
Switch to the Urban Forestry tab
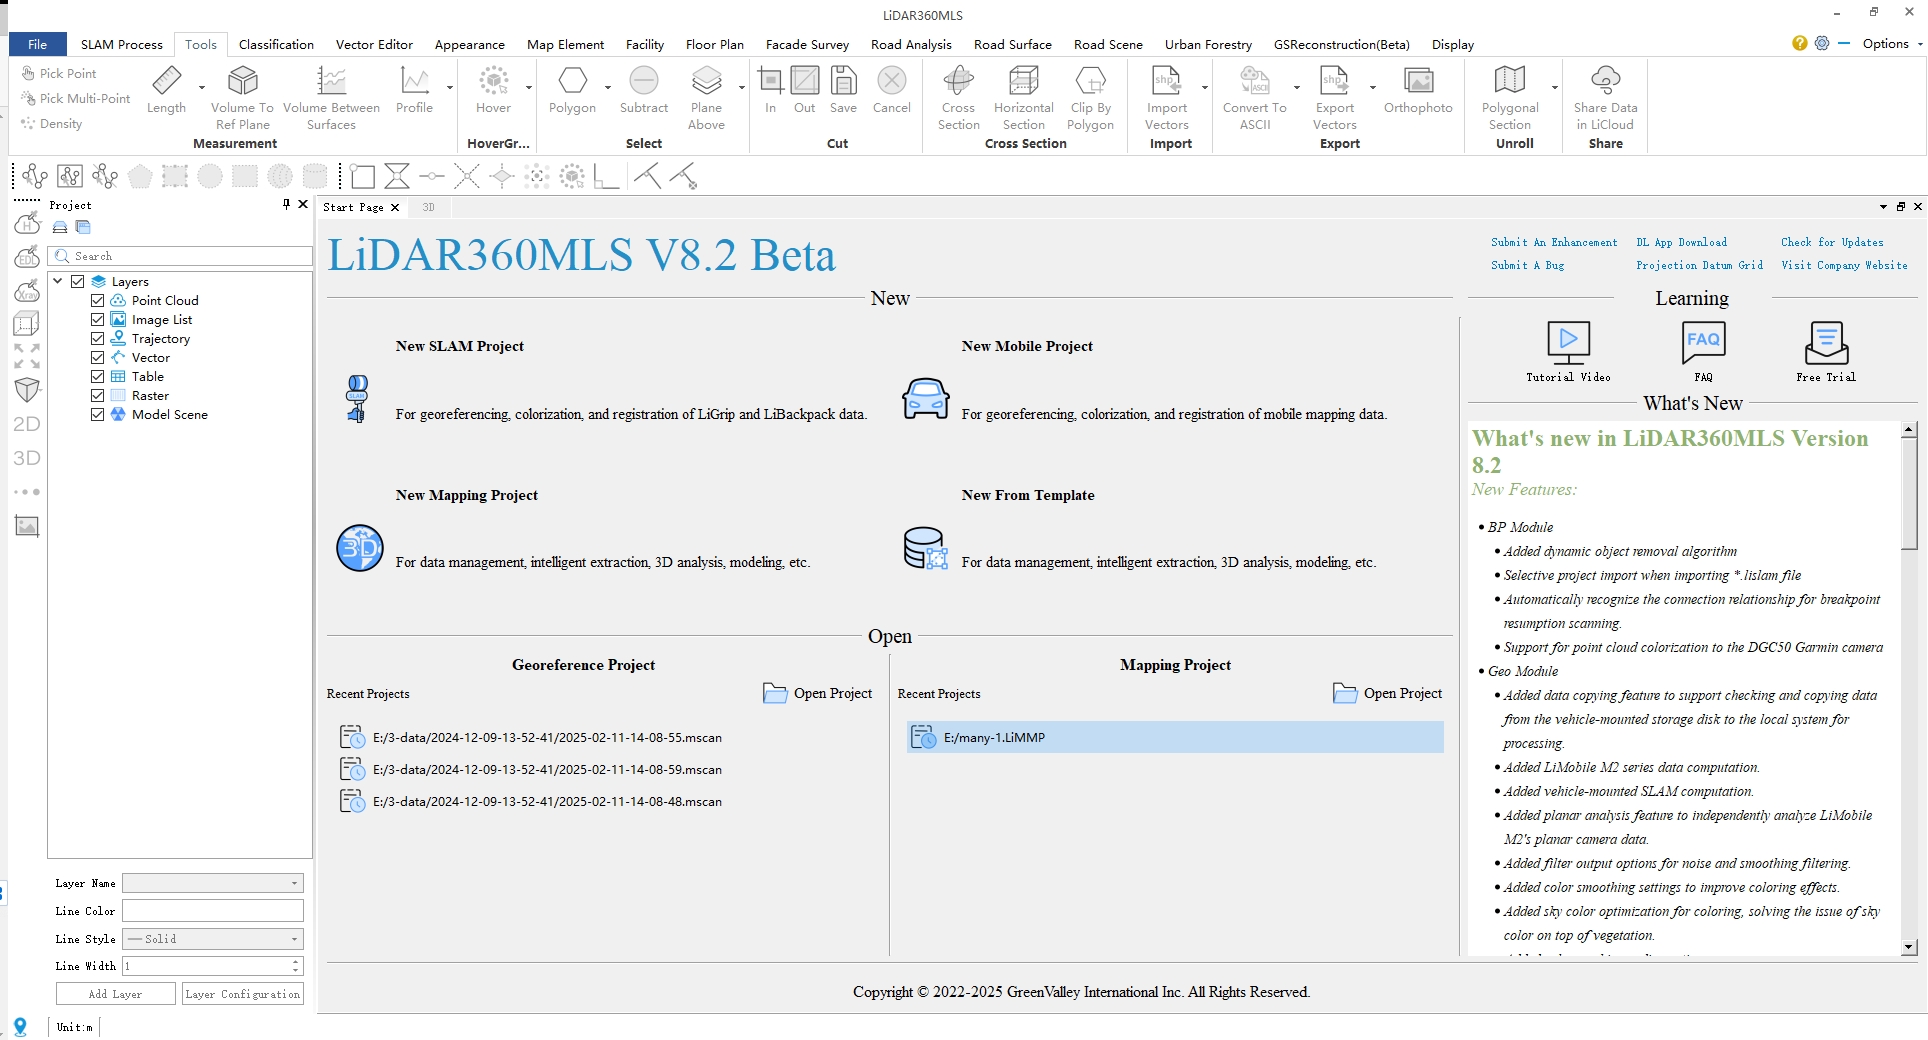[x=1208, y=44]
